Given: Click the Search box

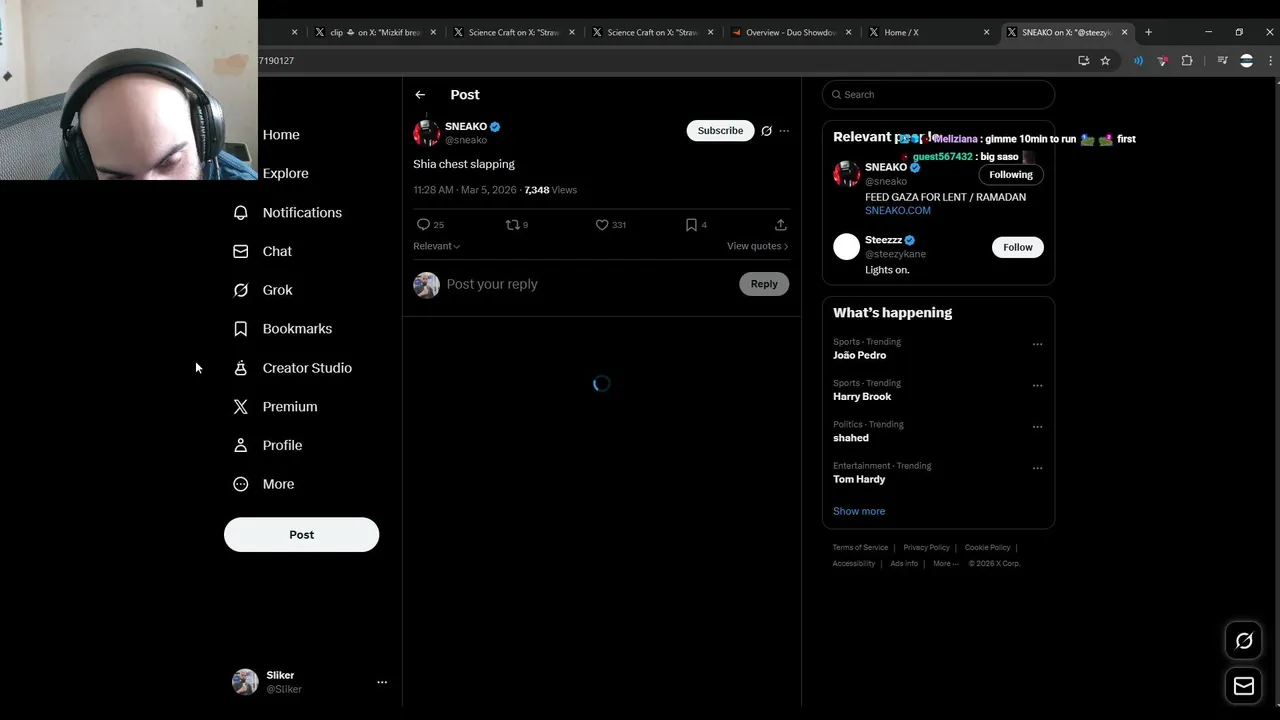Looking at the screenshot, I should pos(938,94).
